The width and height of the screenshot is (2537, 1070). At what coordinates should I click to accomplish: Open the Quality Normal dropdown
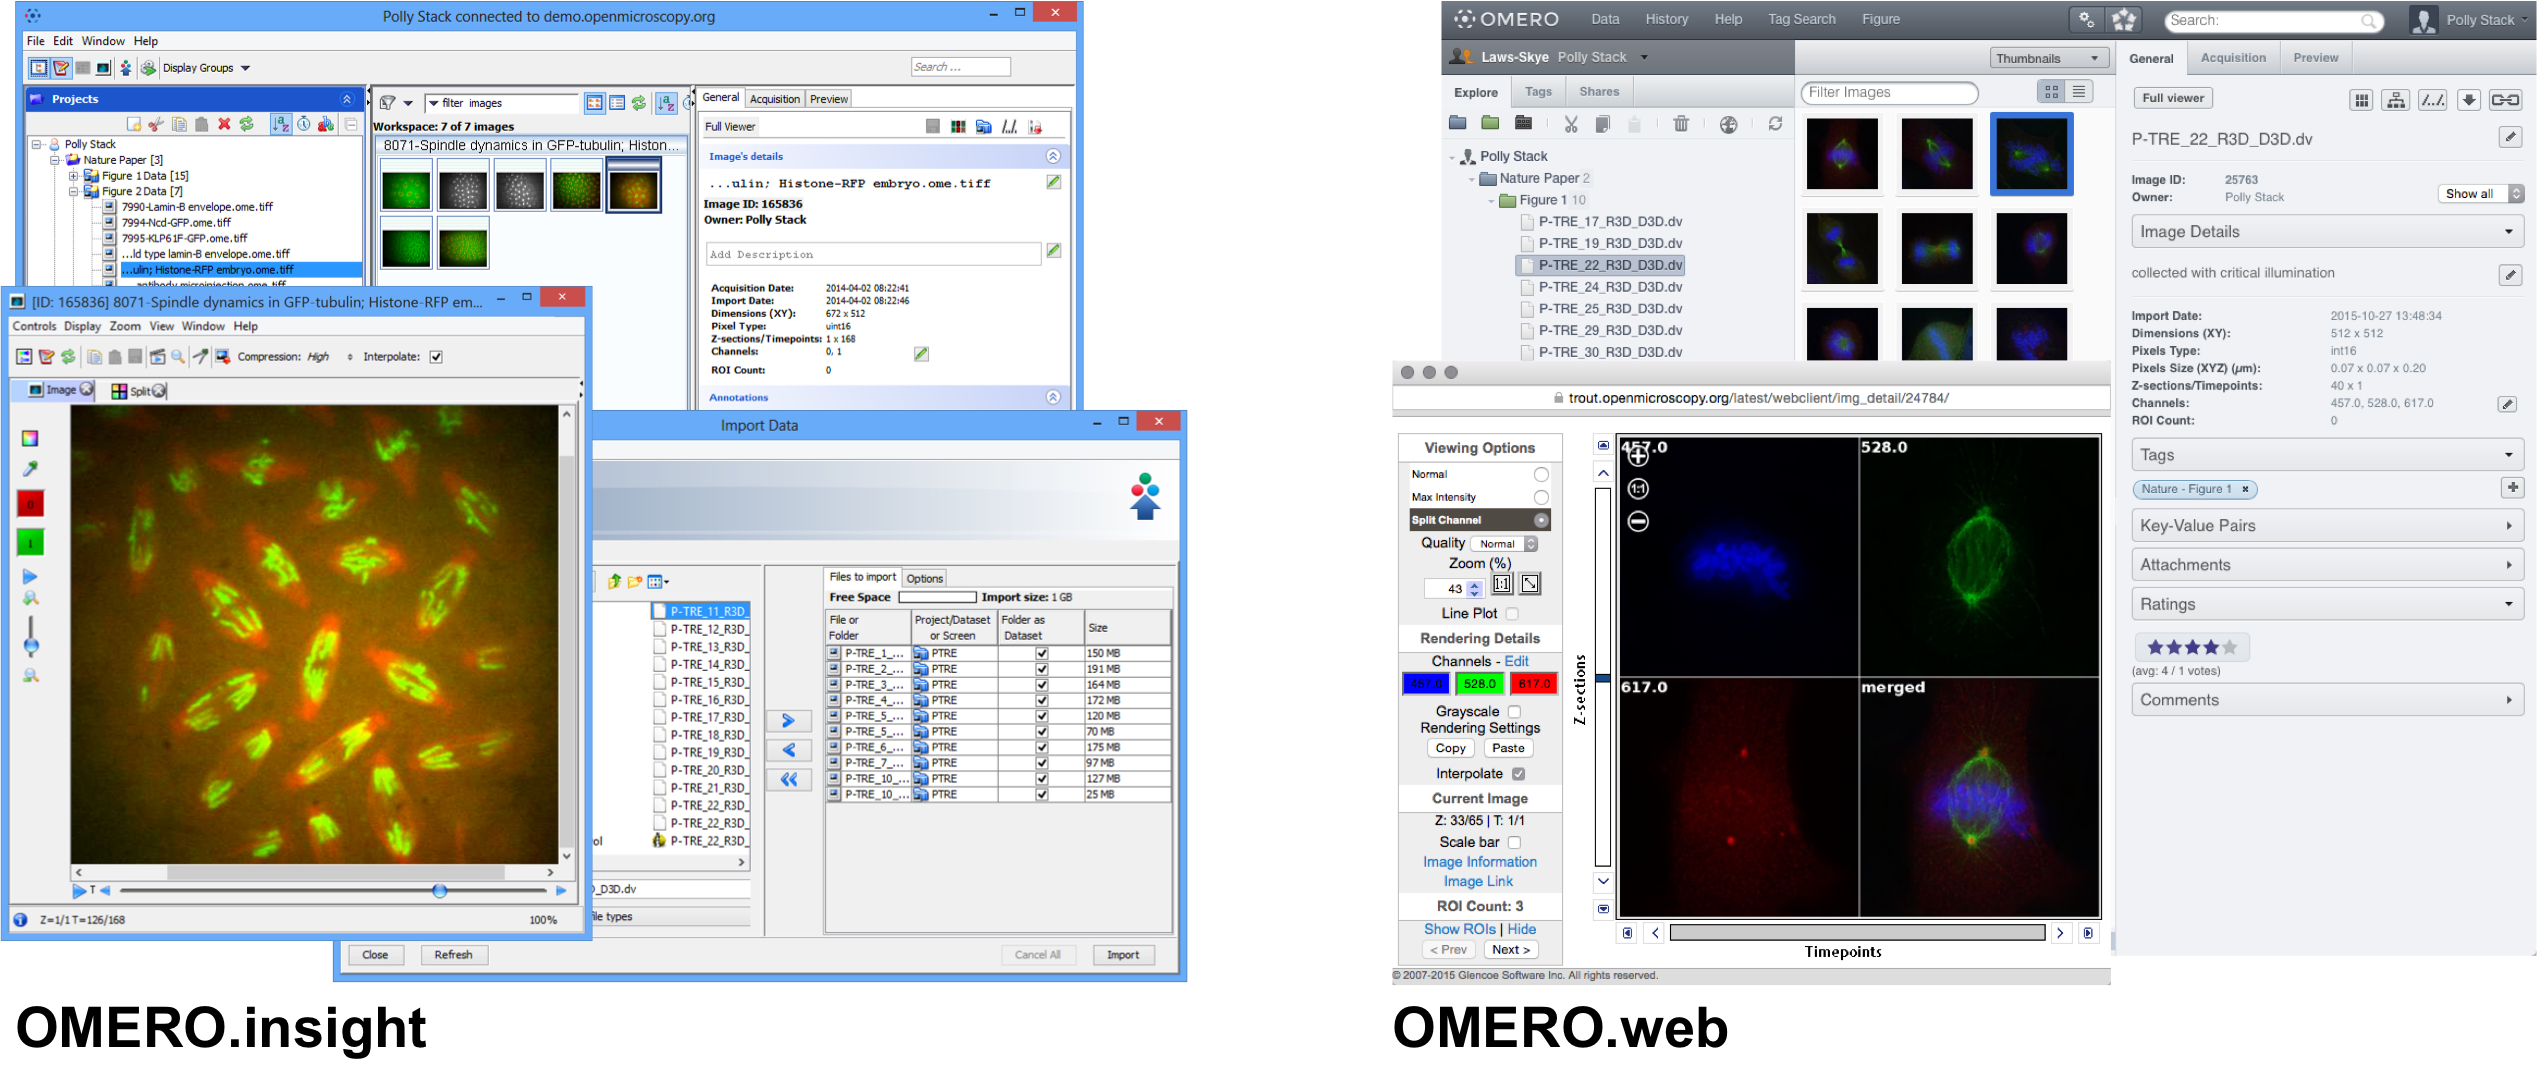click(1504, 544)
